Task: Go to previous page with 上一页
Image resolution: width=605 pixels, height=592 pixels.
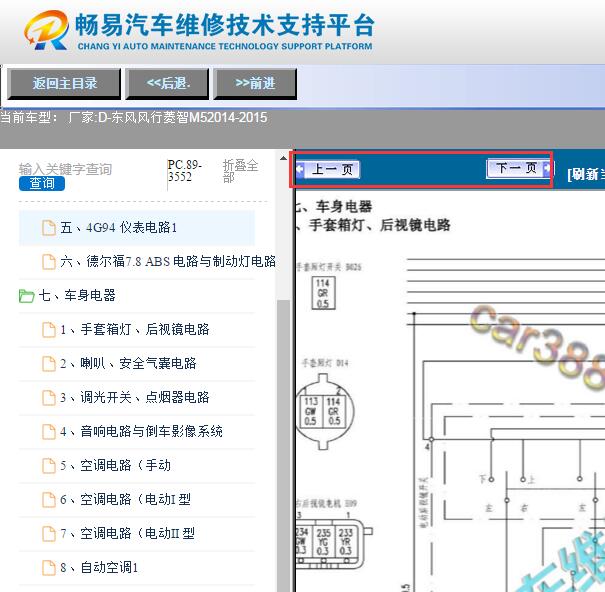Action: tap(328, 169)
